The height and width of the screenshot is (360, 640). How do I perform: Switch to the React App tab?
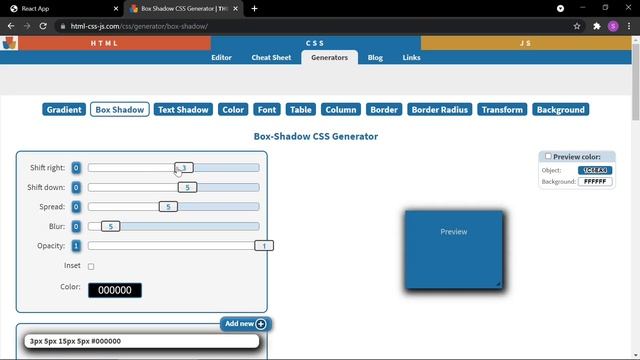pyautogui.click(x=61, y=9)
